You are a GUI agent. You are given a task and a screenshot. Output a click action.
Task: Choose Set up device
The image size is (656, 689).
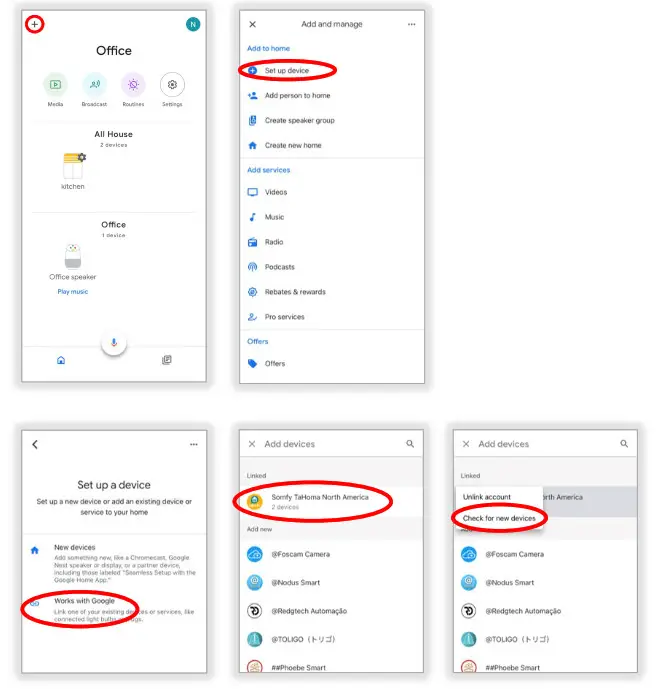[332, 70]
